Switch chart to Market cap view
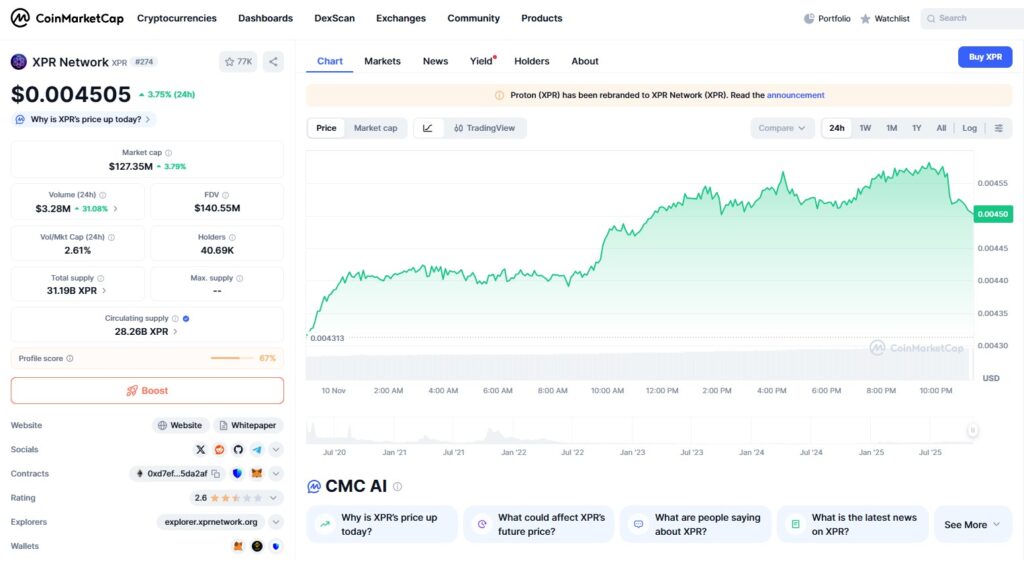This screenshot has width=1024, height=561. pyautogui.click(x=375, y=128)
